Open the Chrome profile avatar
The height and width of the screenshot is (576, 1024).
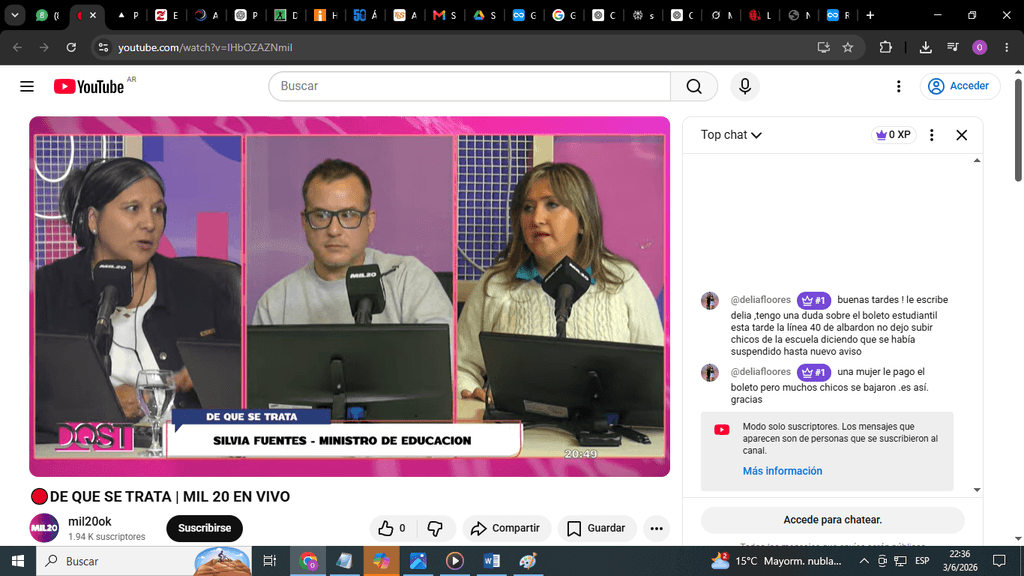pyautogui.click(x=979, y=47)
